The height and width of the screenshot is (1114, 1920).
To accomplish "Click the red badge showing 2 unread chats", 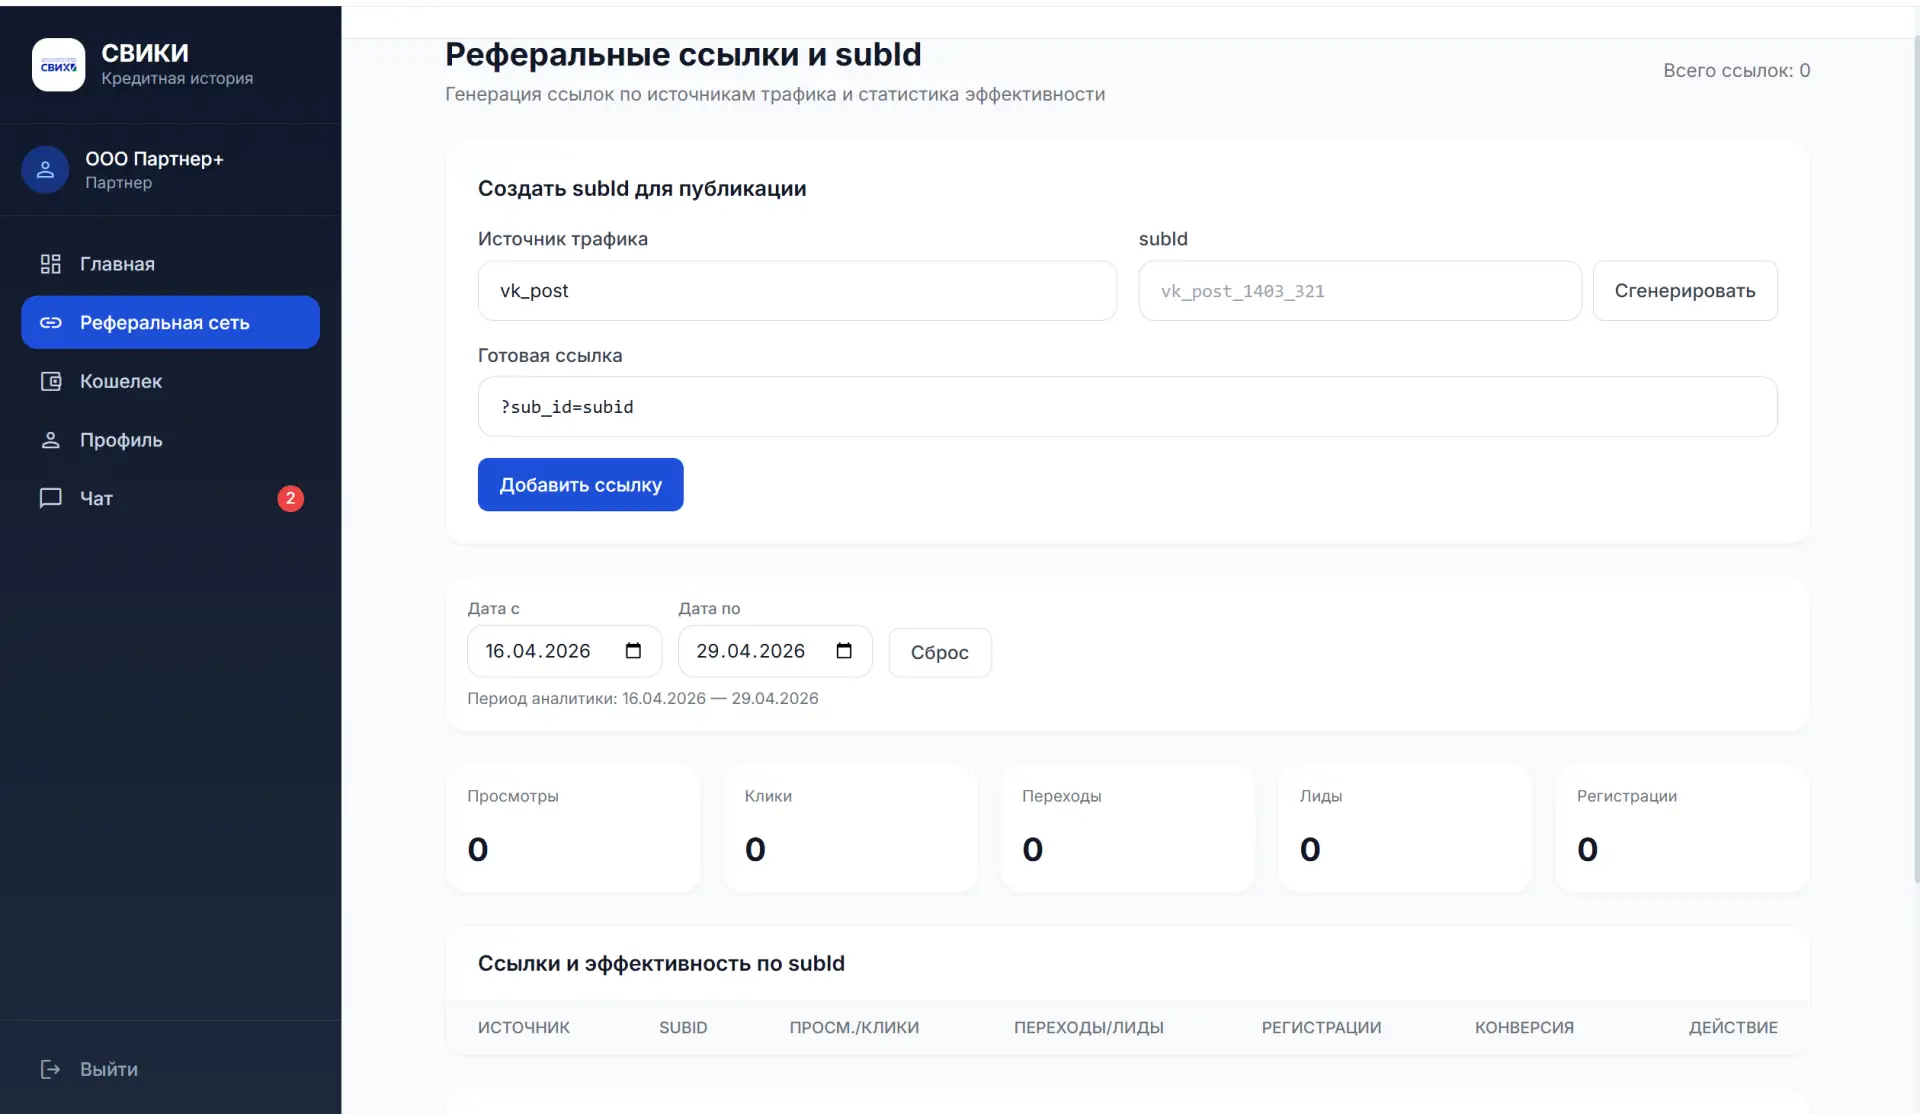I will [x=290, y=498].
